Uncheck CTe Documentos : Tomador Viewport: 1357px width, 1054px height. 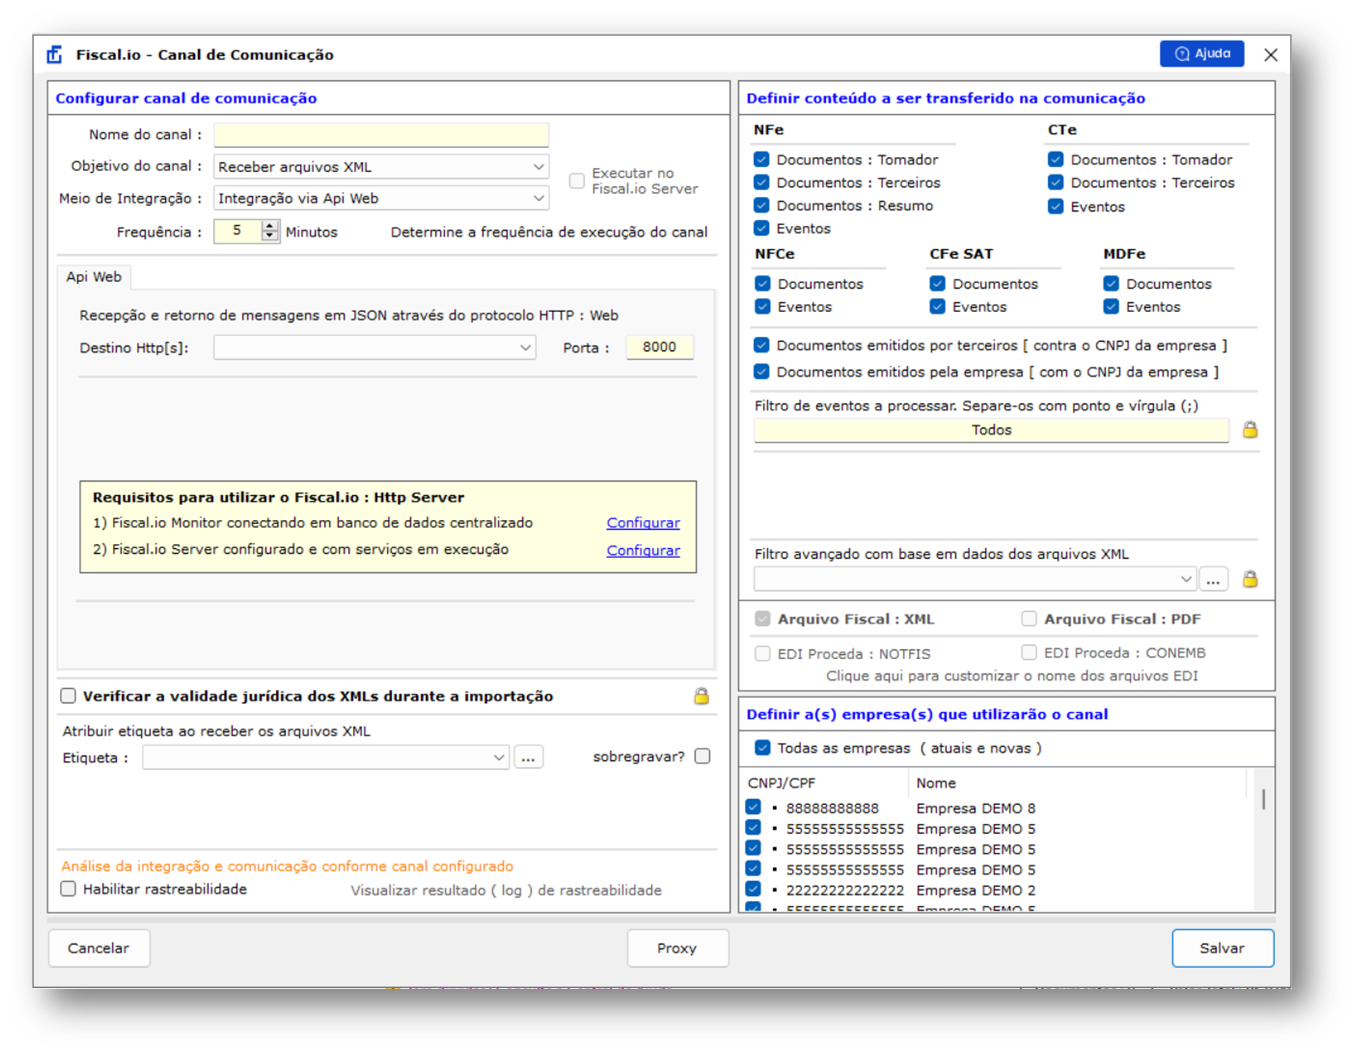pos(1056,159)
